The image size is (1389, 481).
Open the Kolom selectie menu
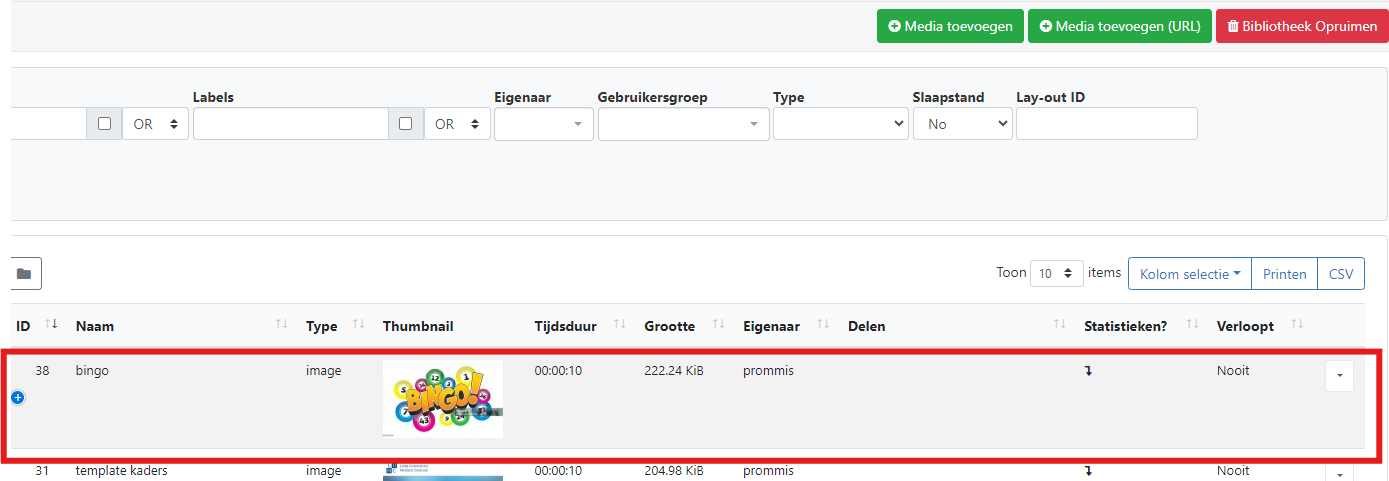(1189, 273)
